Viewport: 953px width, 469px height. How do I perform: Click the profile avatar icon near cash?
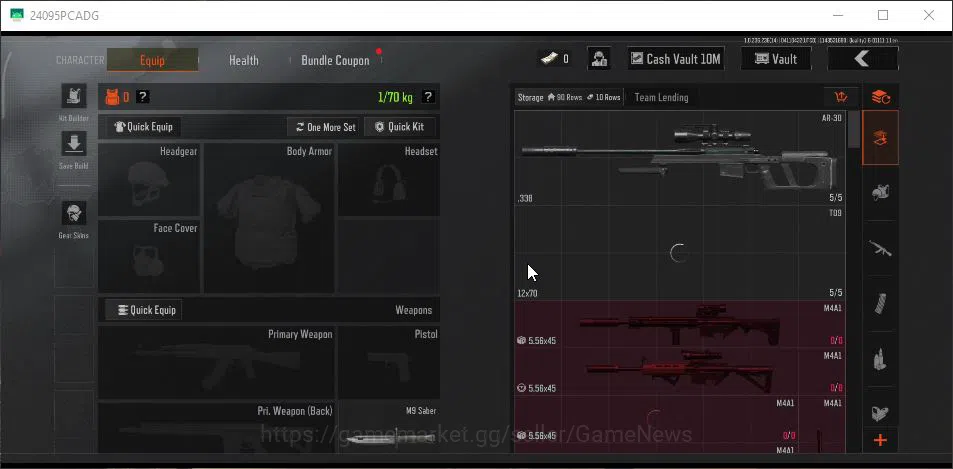[x=599, y=59]
